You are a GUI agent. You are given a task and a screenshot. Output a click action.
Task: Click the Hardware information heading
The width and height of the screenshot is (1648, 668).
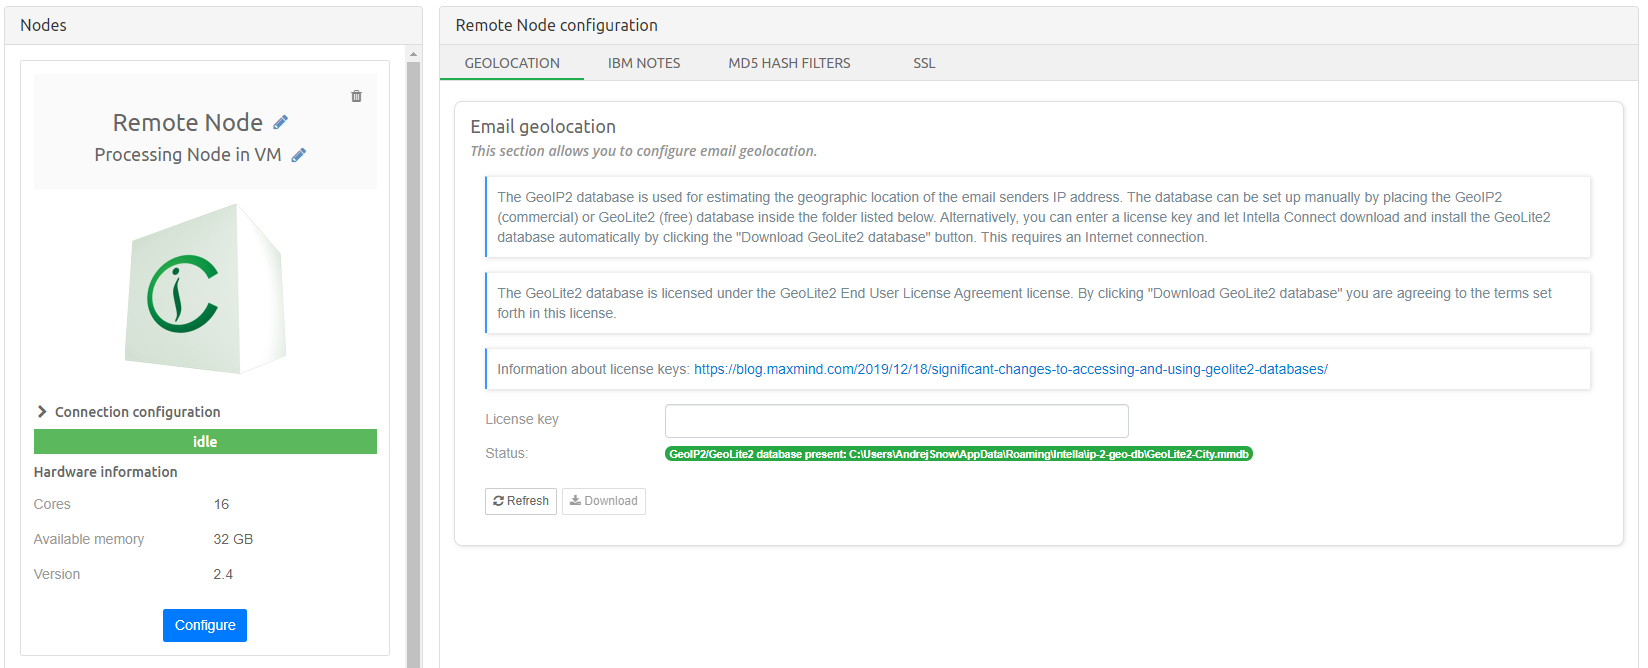click(106, 472)
